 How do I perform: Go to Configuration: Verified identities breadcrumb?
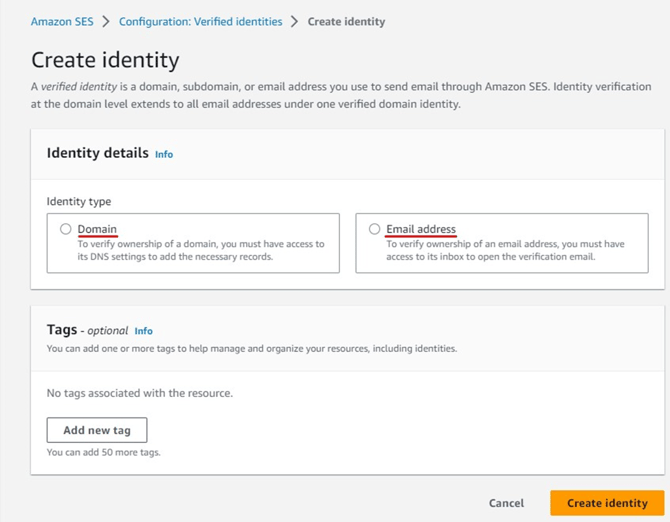(x=200, y=21)
